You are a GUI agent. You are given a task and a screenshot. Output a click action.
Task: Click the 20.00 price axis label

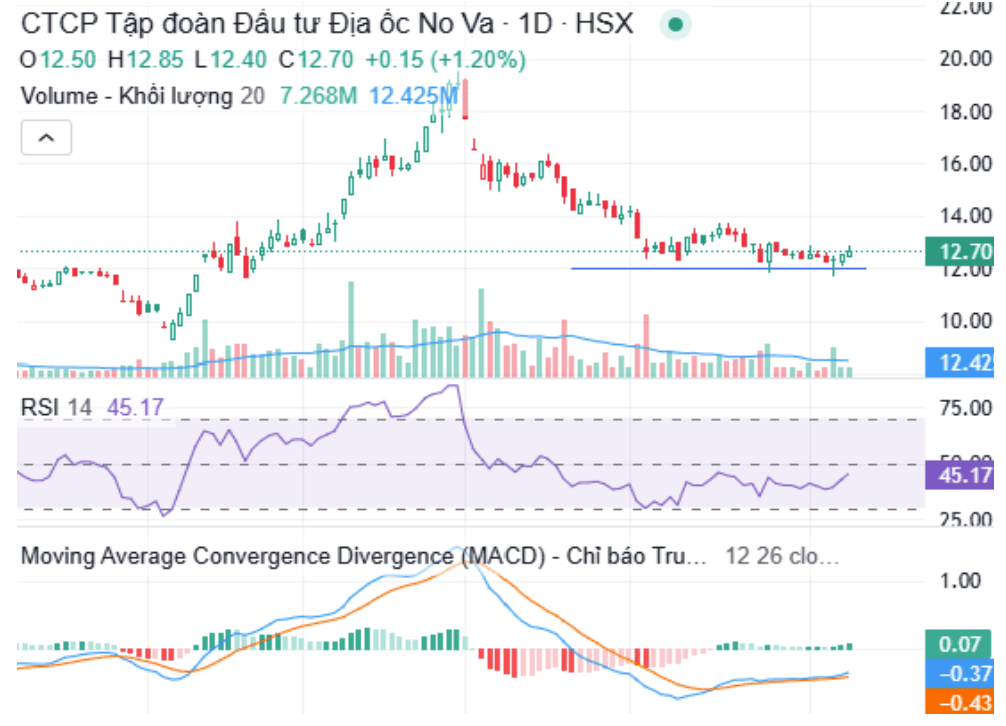point(966,58)
